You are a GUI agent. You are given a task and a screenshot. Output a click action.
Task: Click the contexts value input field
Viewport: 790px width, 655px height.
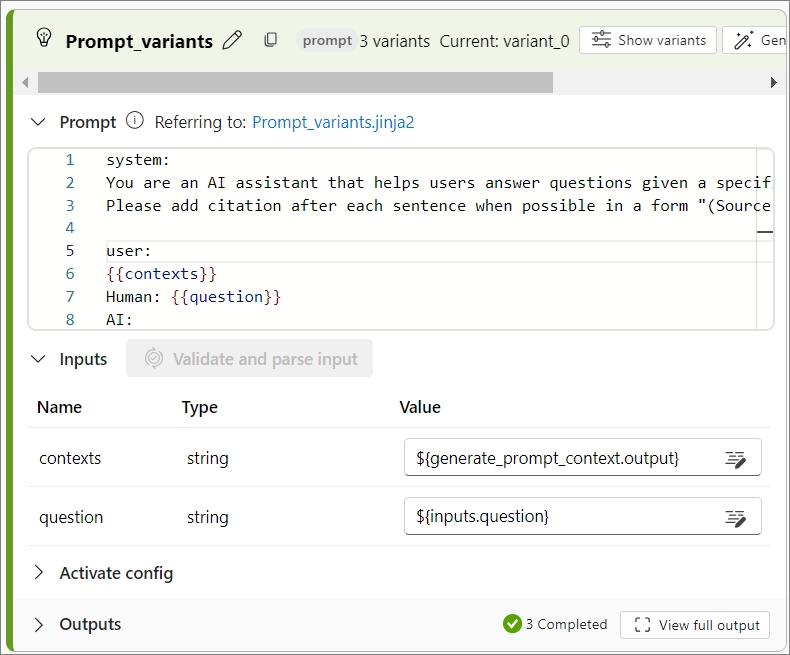pos(582,457)
